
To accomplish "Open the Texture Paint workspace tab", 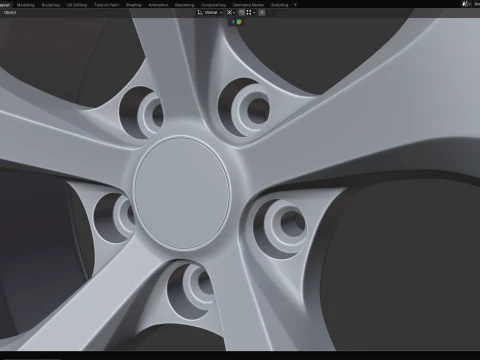I will click(106, 5).
